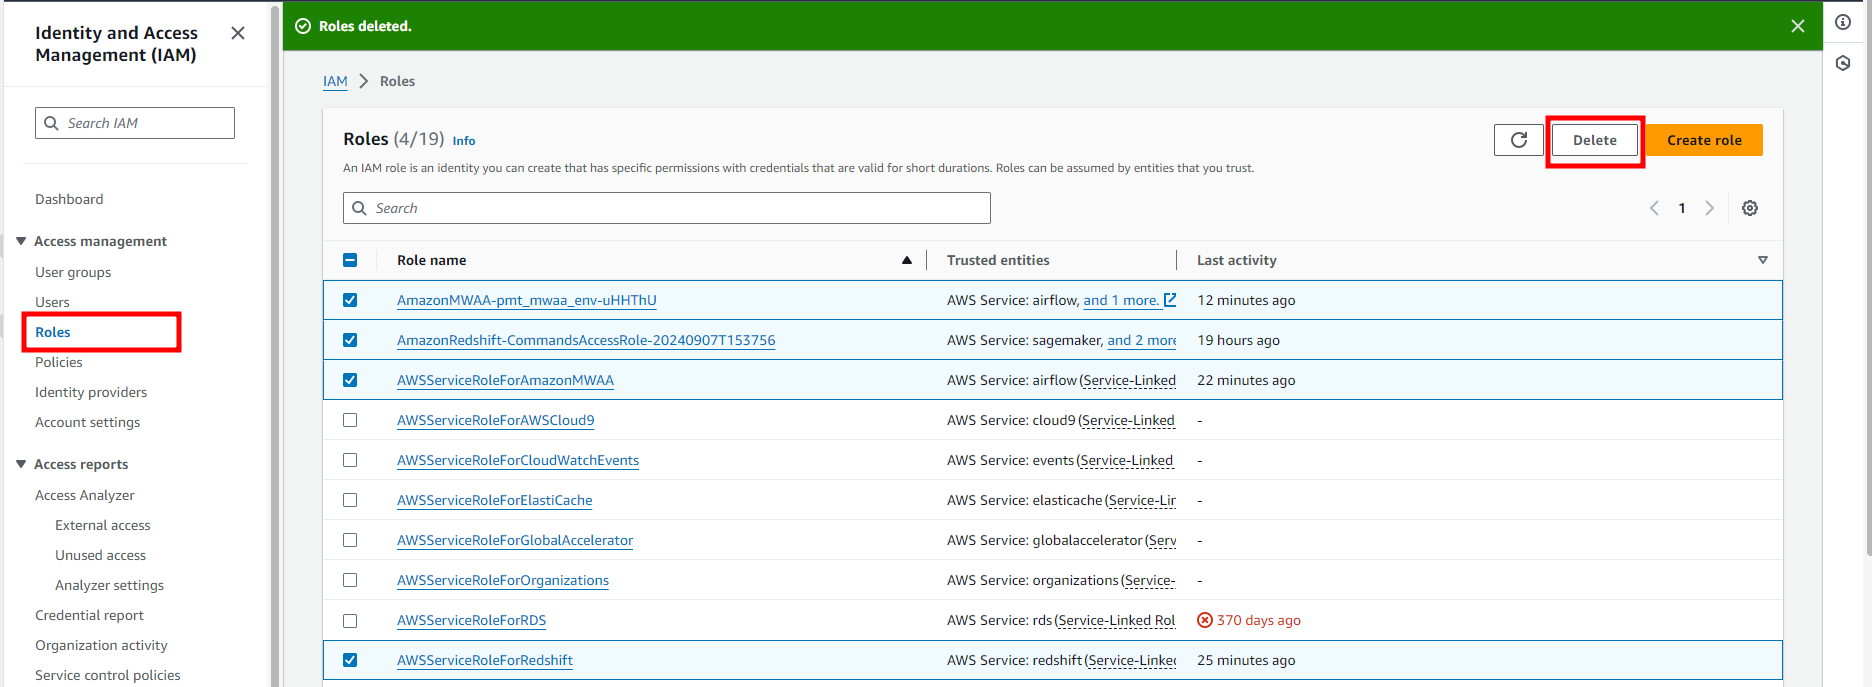Sort ascending by Role name arrow
Screen dimensions: 1872x687
pos(907,260)
